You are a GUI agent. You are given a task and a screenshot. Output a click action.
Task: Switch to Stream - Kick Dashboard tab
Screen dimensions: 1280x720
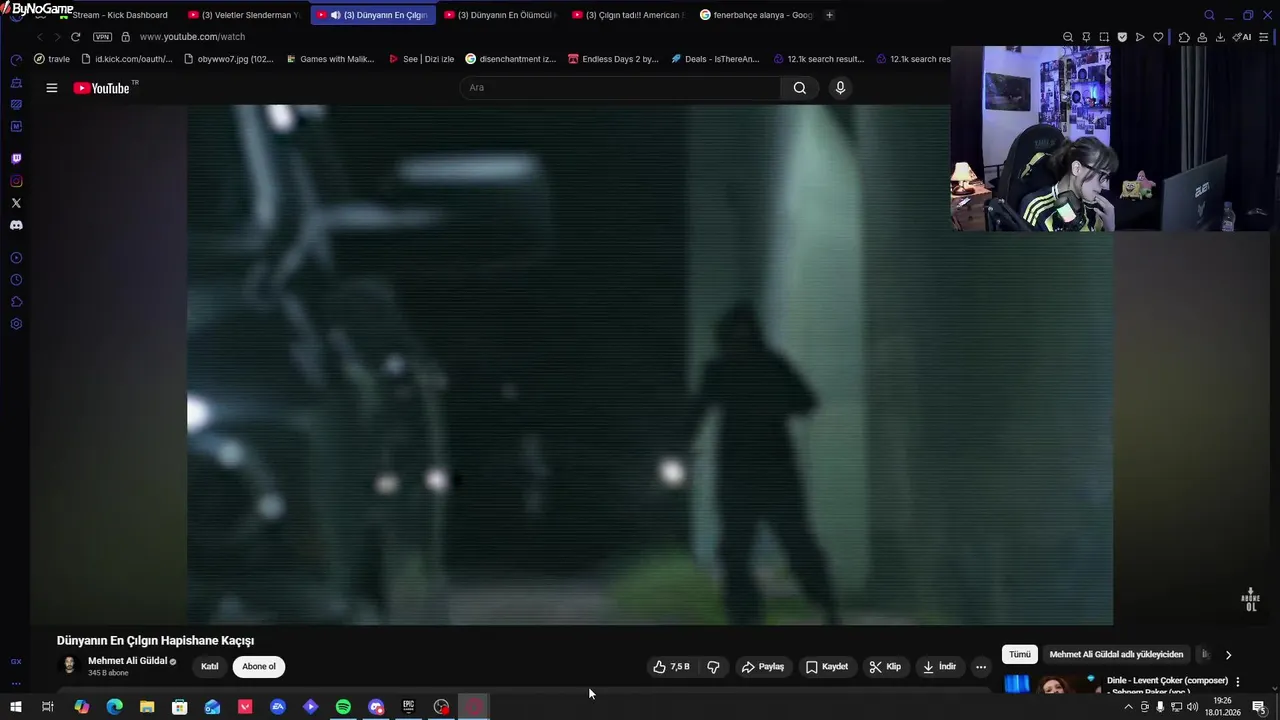pos(119,15)
